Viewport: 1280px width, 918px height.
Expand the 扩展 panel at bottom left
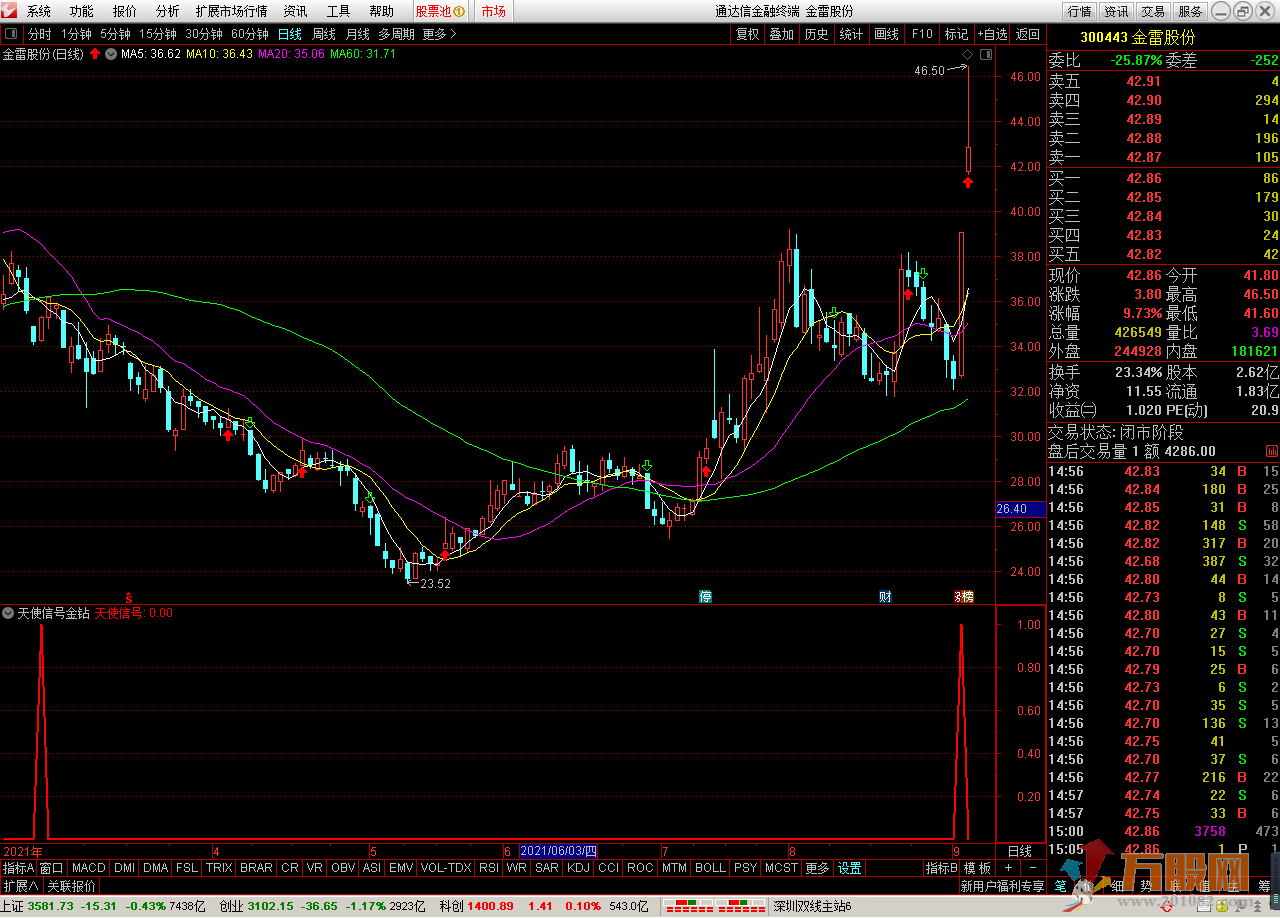tap(21, 886)
